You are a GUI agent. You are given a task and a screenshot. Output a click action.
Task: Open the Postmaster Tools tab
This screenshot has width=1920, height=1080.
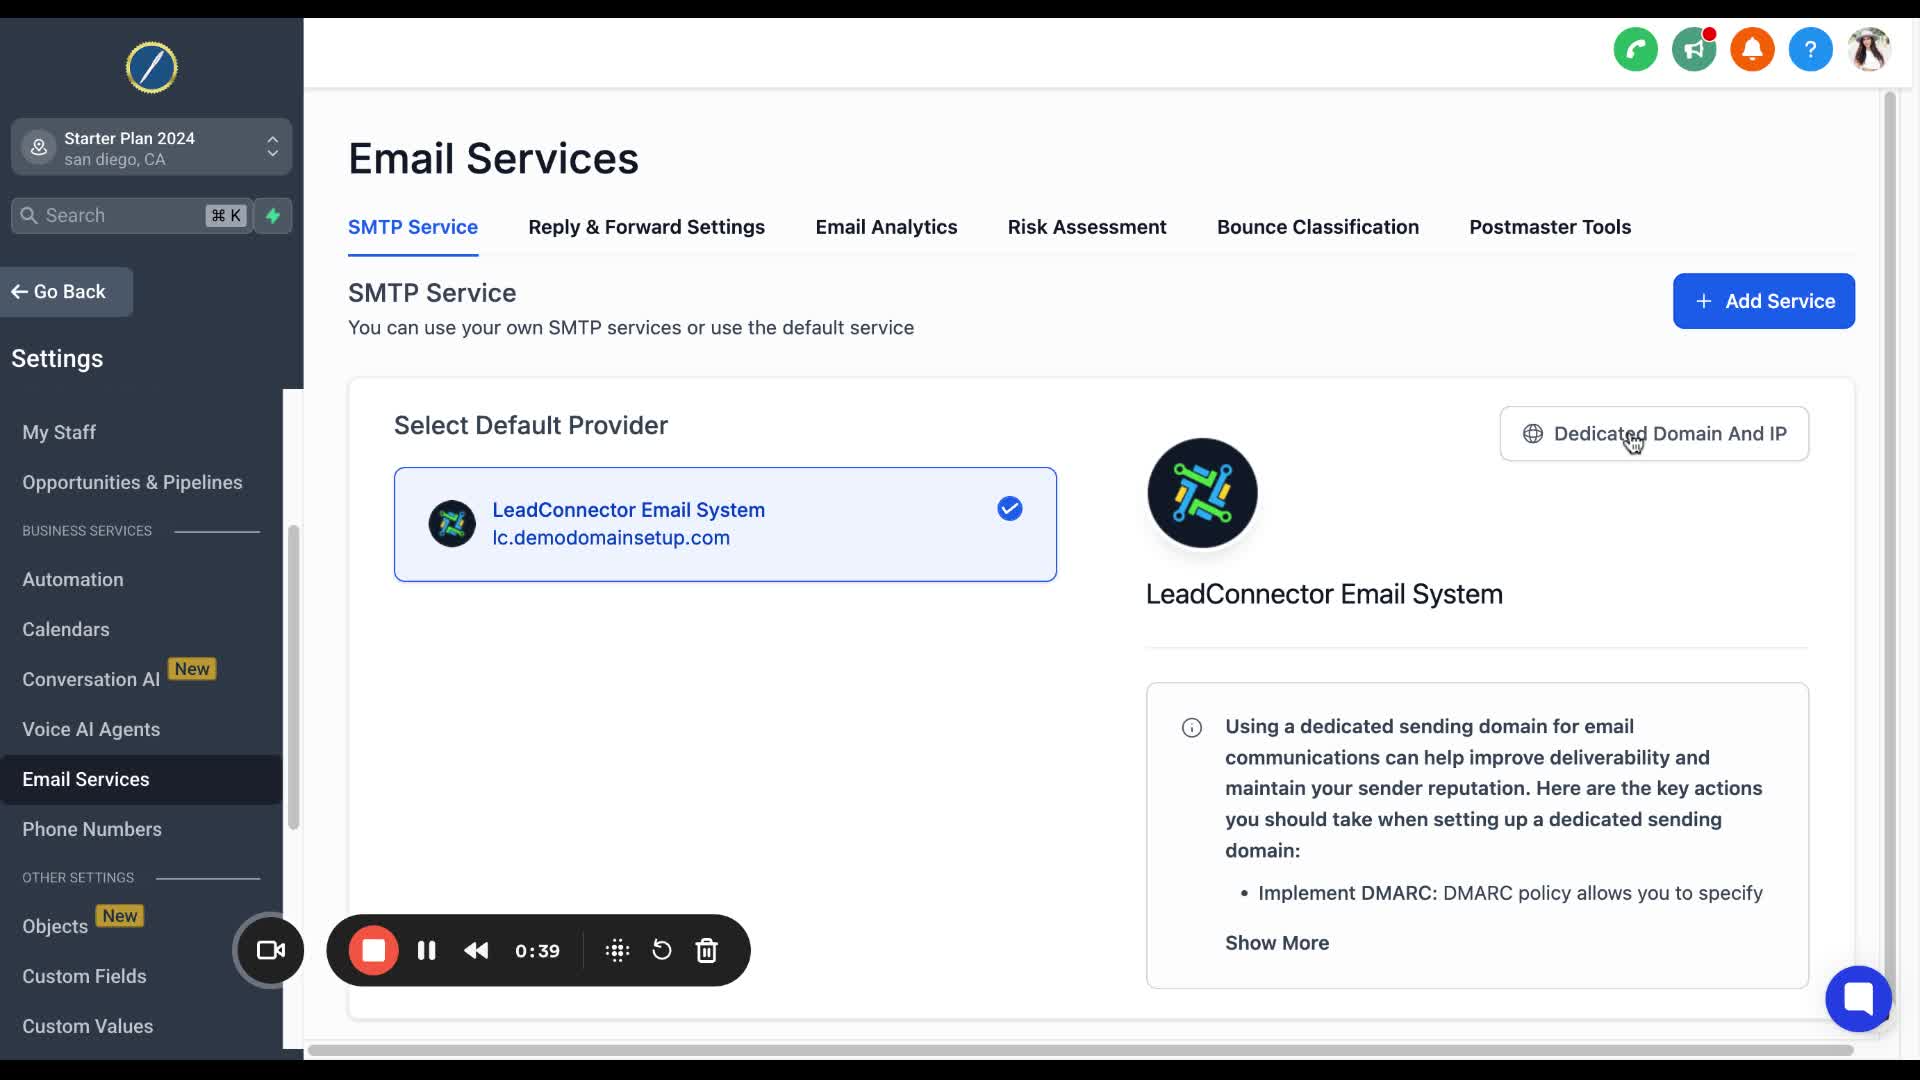pyautogui.click(x=1550, y=227)
